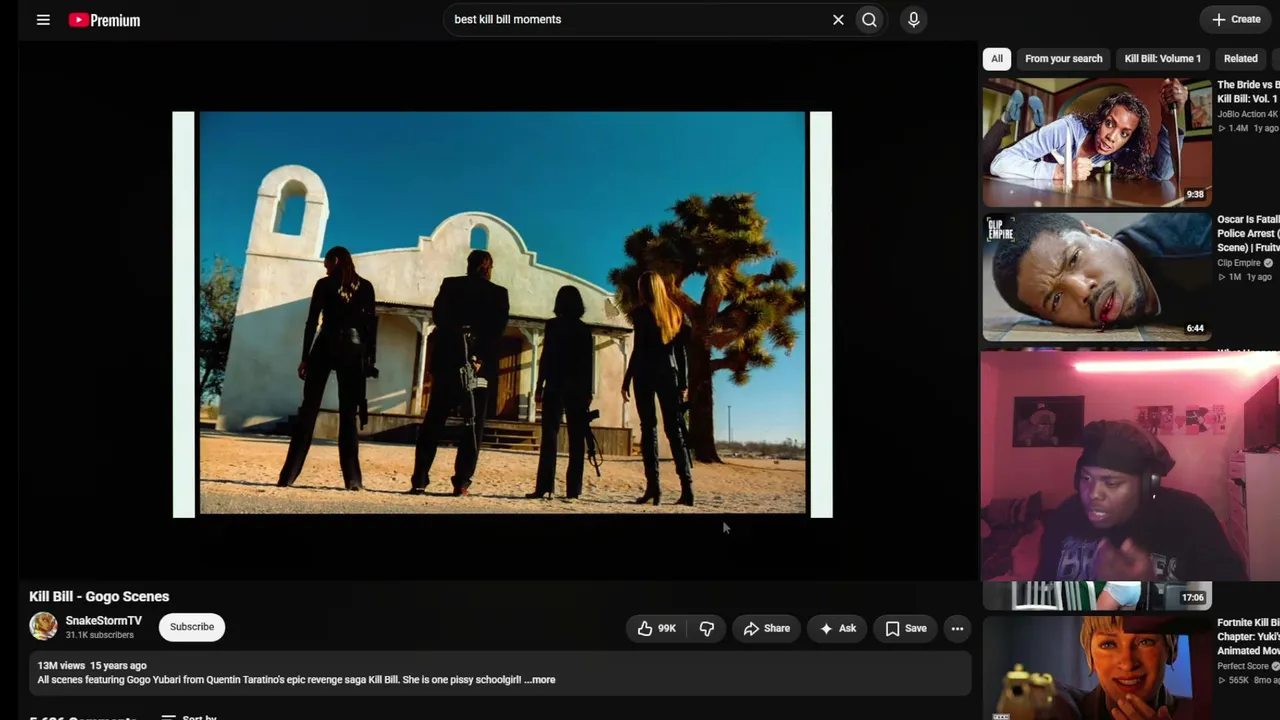Open the Create menu

pyautogui.click(x=1236, y=19)
